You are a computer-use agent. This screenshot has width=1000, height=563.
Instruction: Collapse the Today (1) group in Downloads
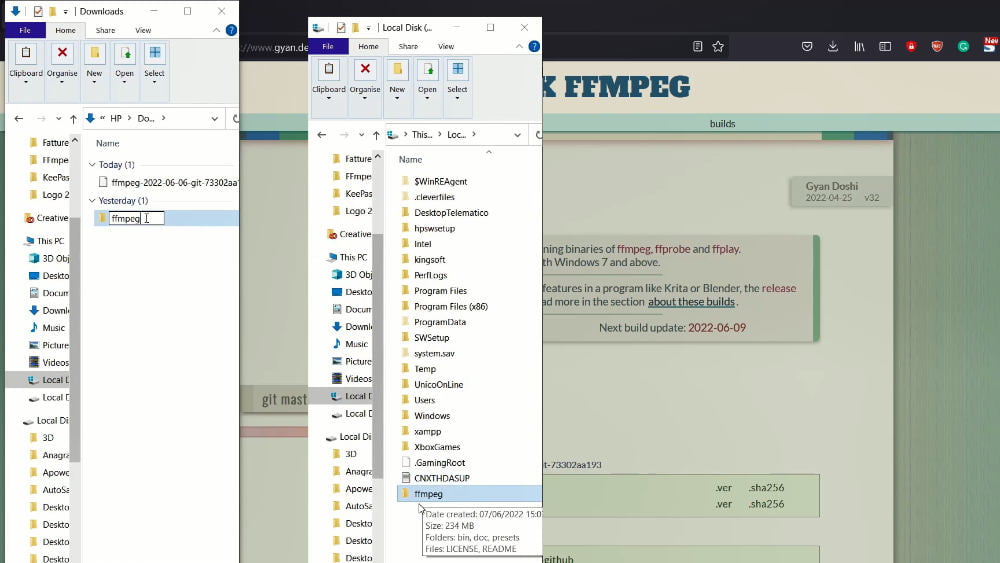[x=92, y=165]
